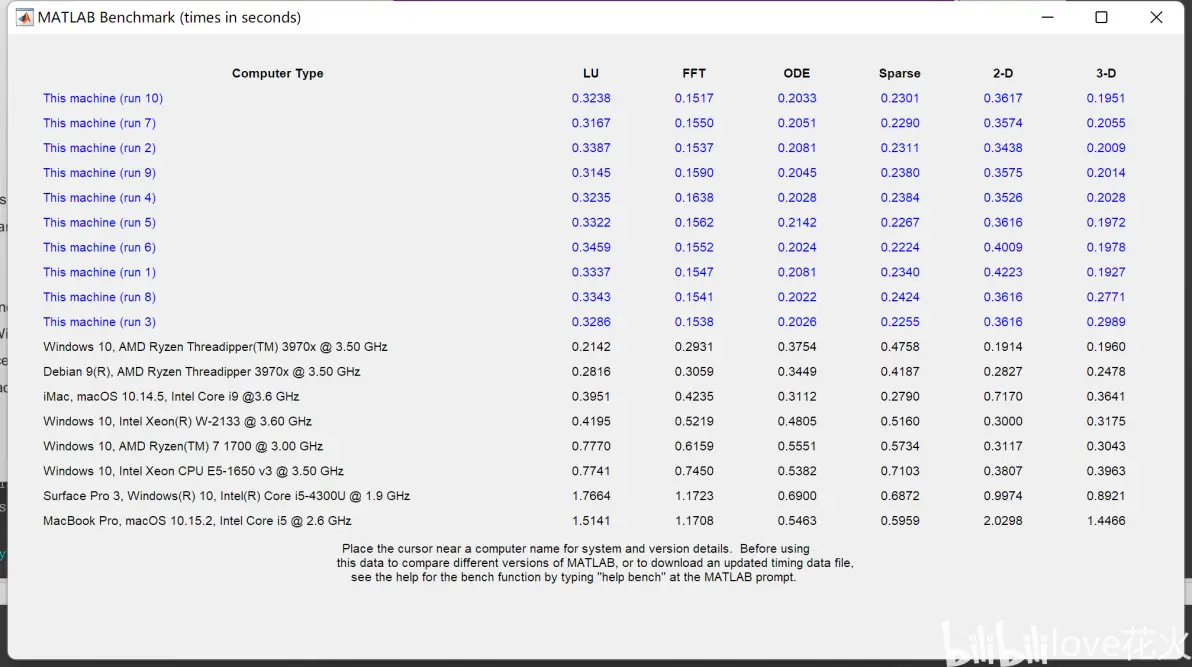Click 3-D value 0.1972 for run 5

[1106, 222]
